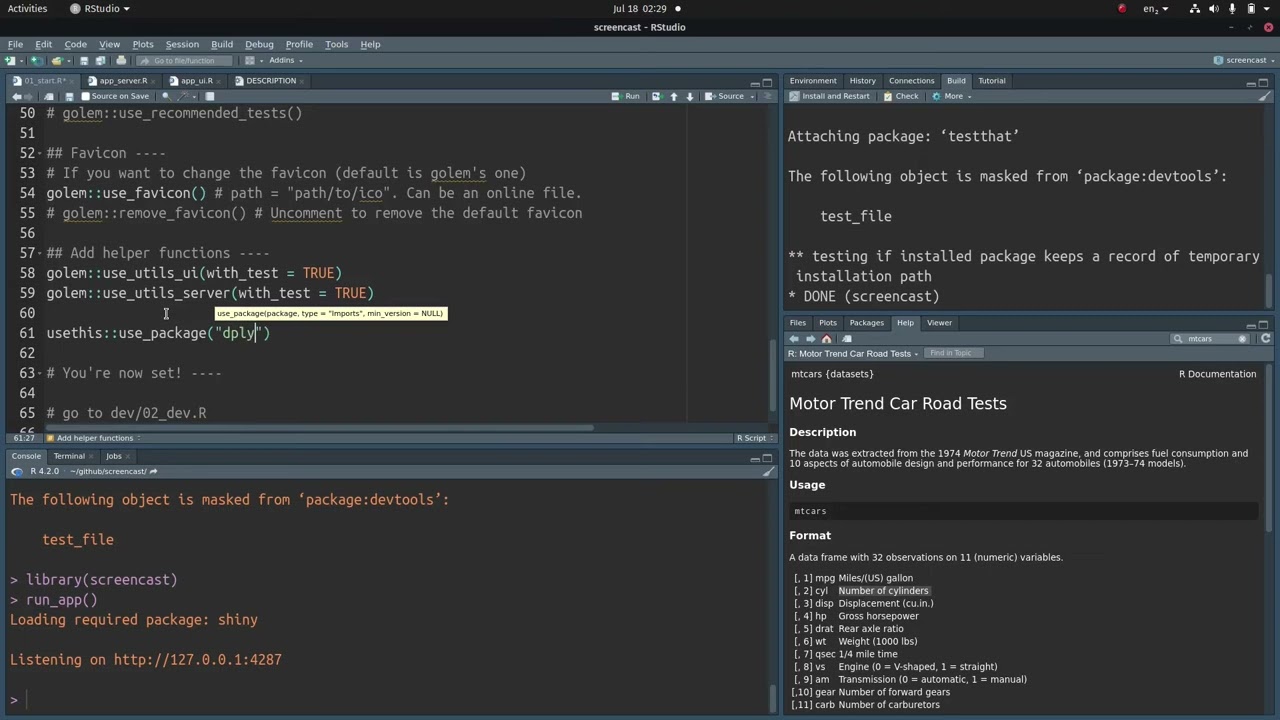Click the compile report notebook icon
The height and width of the screenshot is (720, 1280).
click(209, 97)
